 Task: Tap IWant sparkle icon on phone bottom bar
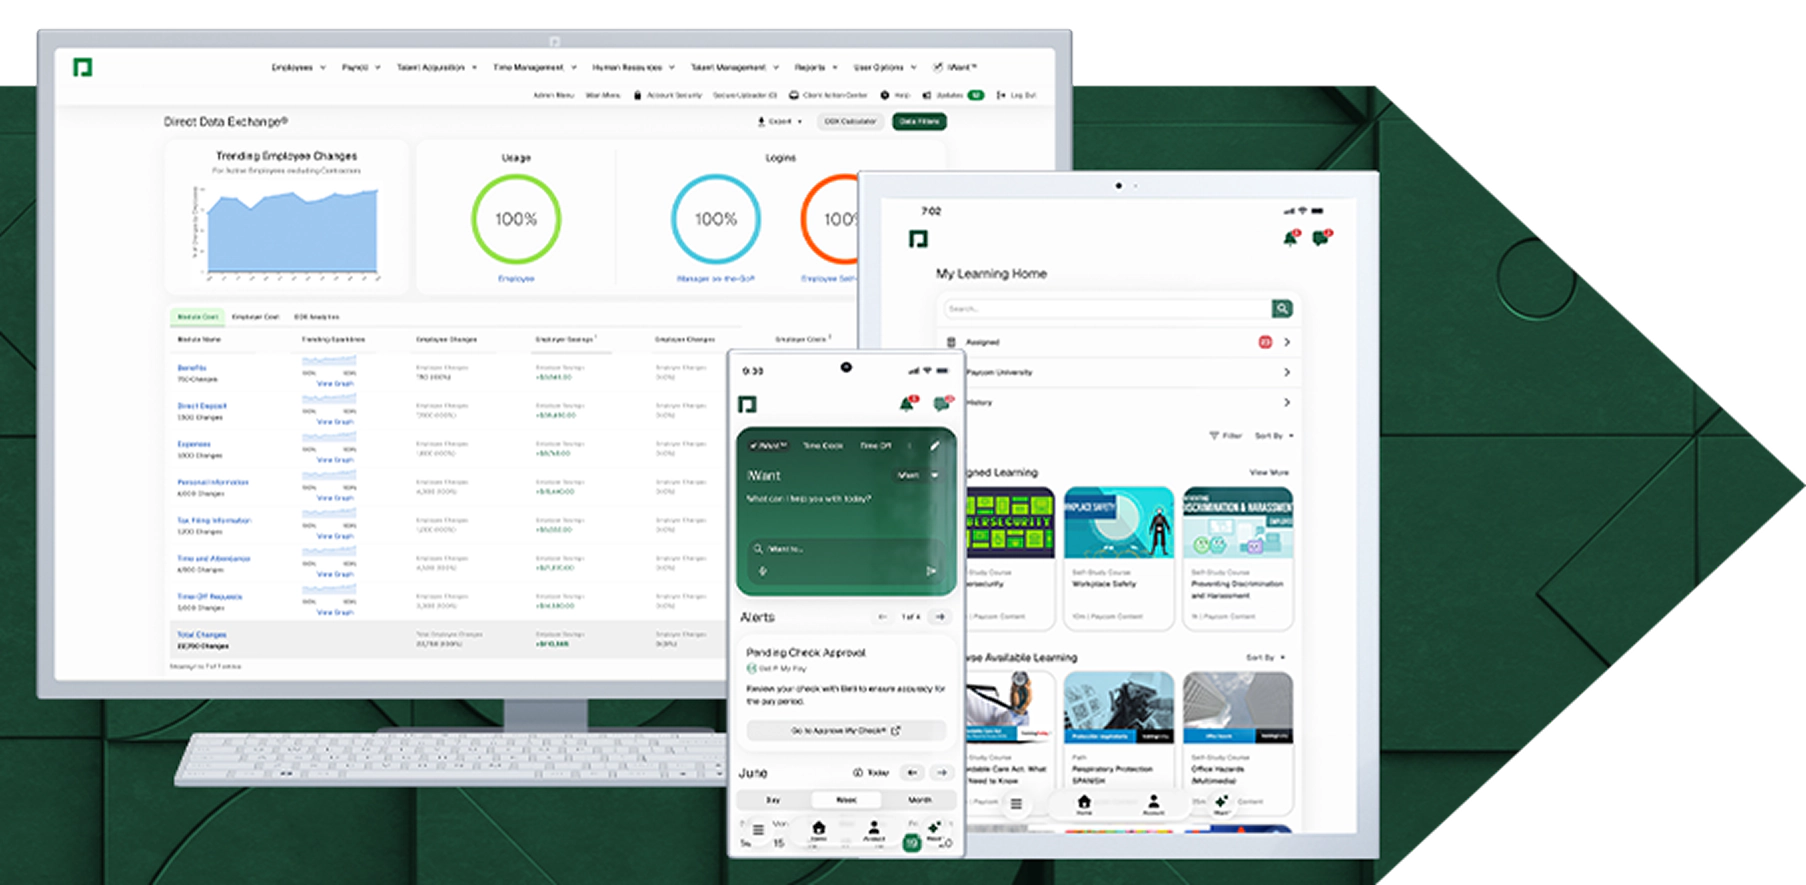[933, 830]
